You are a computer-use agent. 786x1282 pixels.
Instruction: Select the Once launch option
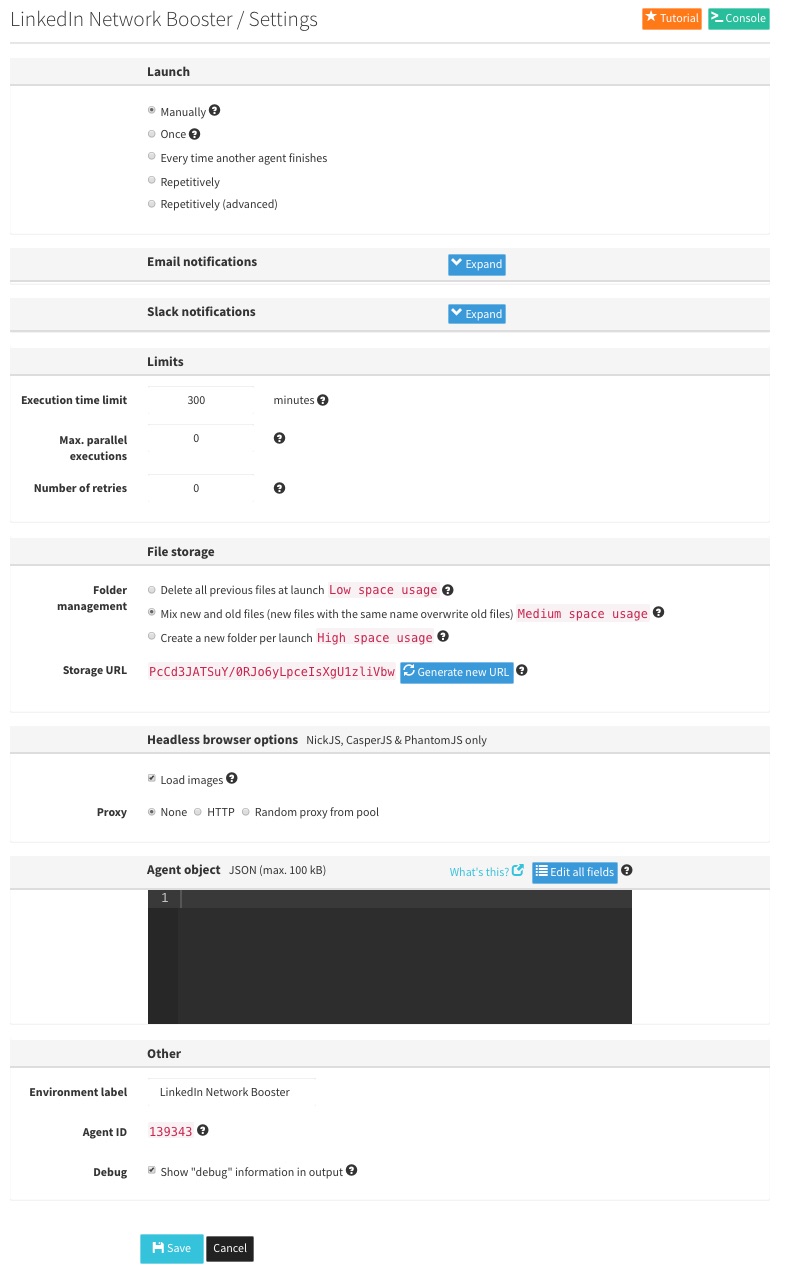pyautogui.click(x=151, y=133)
